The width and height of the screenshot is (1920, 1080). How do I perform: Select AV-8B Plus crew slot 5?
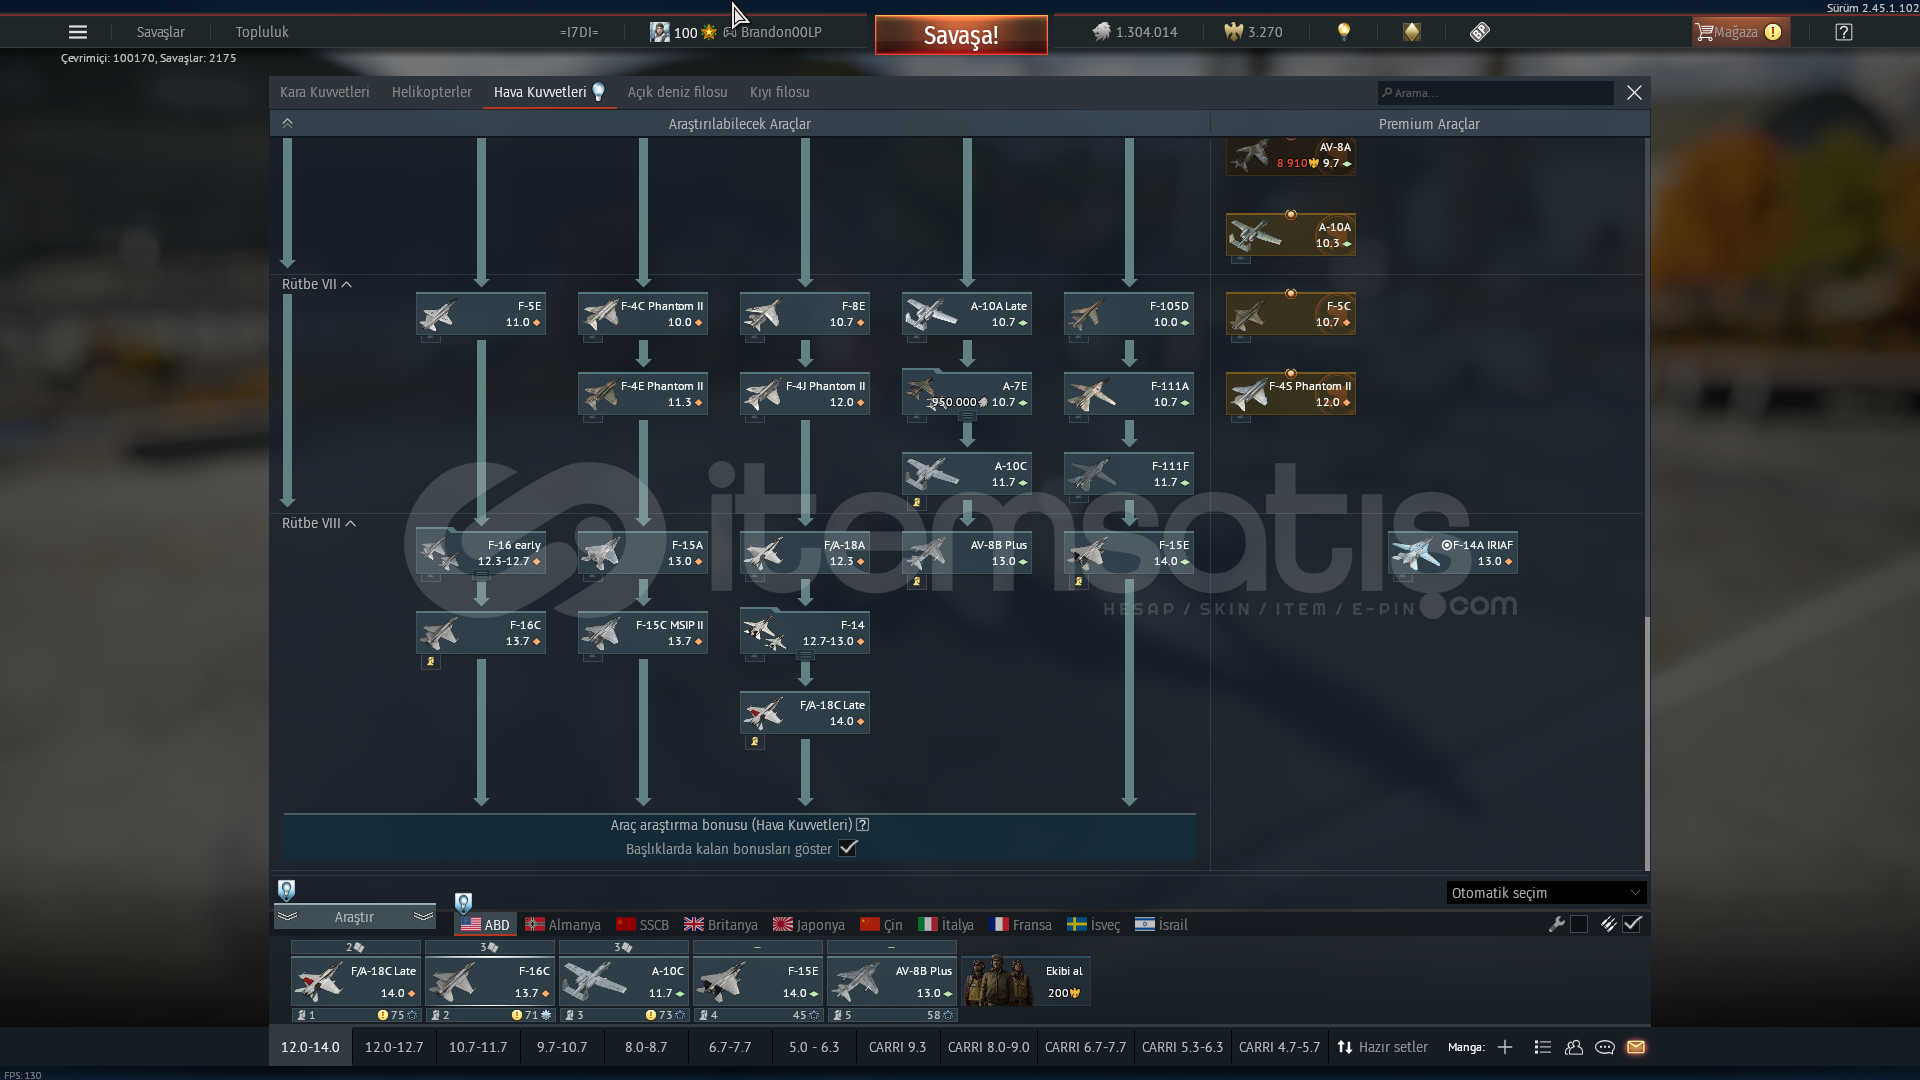(x=892, y=981)
